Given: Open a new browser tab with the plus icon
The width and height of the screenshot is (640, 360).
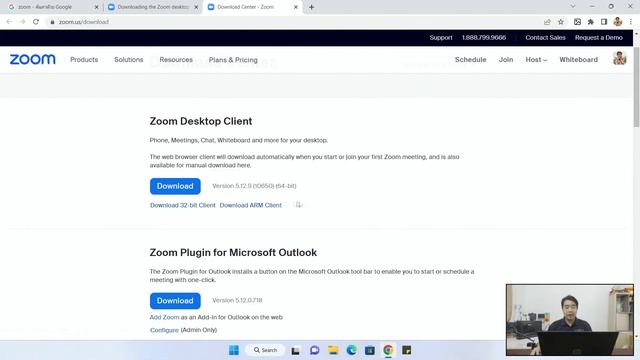Looking at the screenshot, I should tap(311, 7).
